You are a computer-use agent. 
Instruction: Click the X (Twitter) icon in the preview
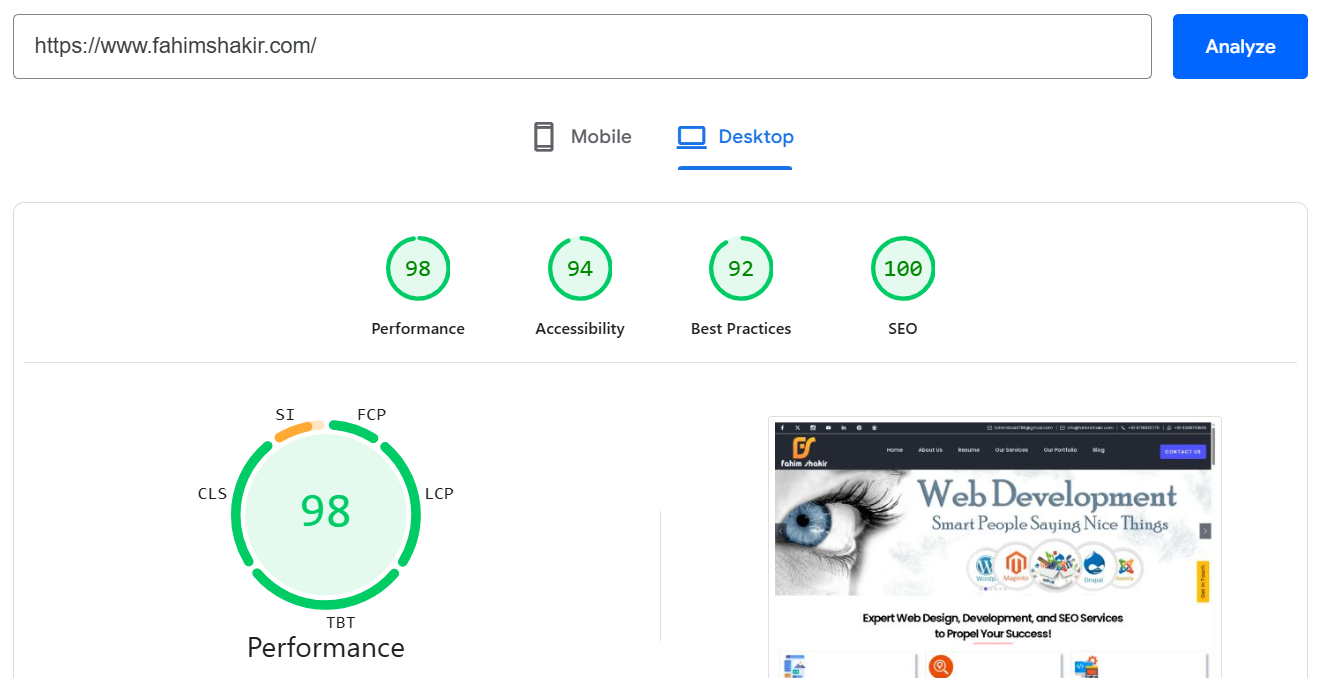pyautogui.click(x=798, y=427)
